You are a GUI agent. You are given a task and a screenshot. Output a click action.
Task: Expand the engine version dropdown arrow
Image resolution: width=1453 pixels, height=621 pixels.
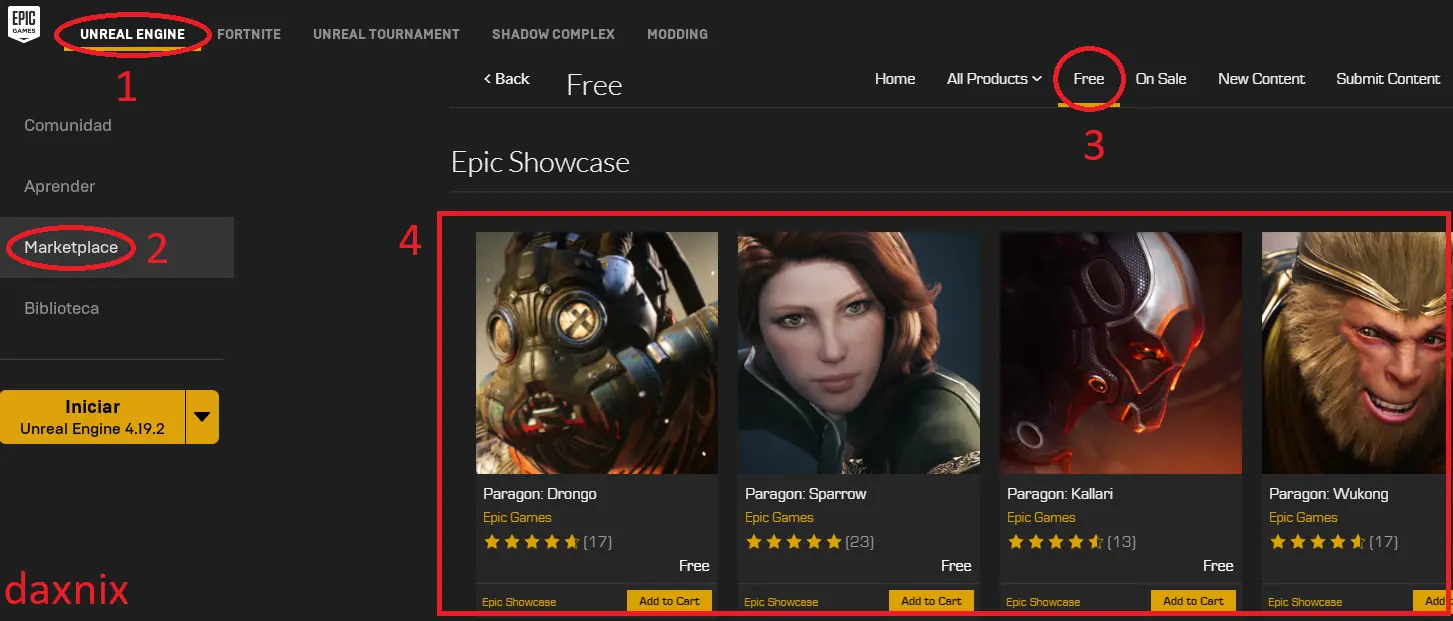click(x=202, y=417)
